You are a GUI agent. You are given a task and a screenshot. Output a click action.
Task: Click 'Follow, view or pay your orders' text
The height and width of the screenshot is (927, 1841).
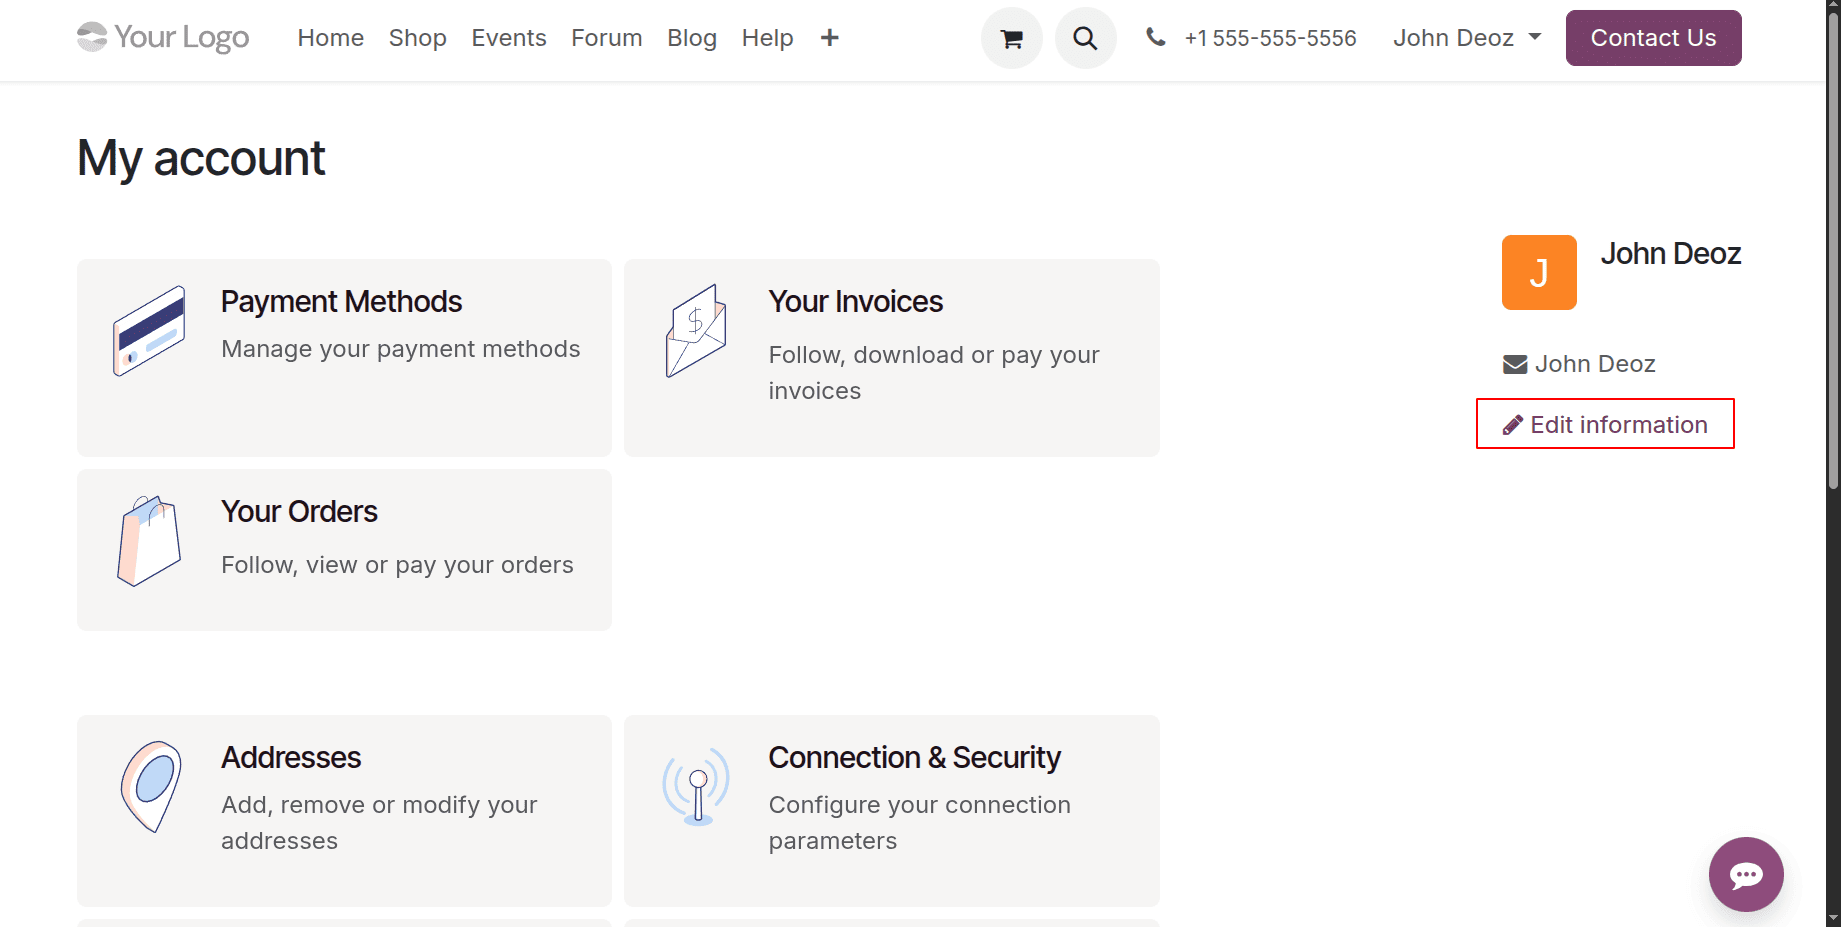tap(397, 565)
